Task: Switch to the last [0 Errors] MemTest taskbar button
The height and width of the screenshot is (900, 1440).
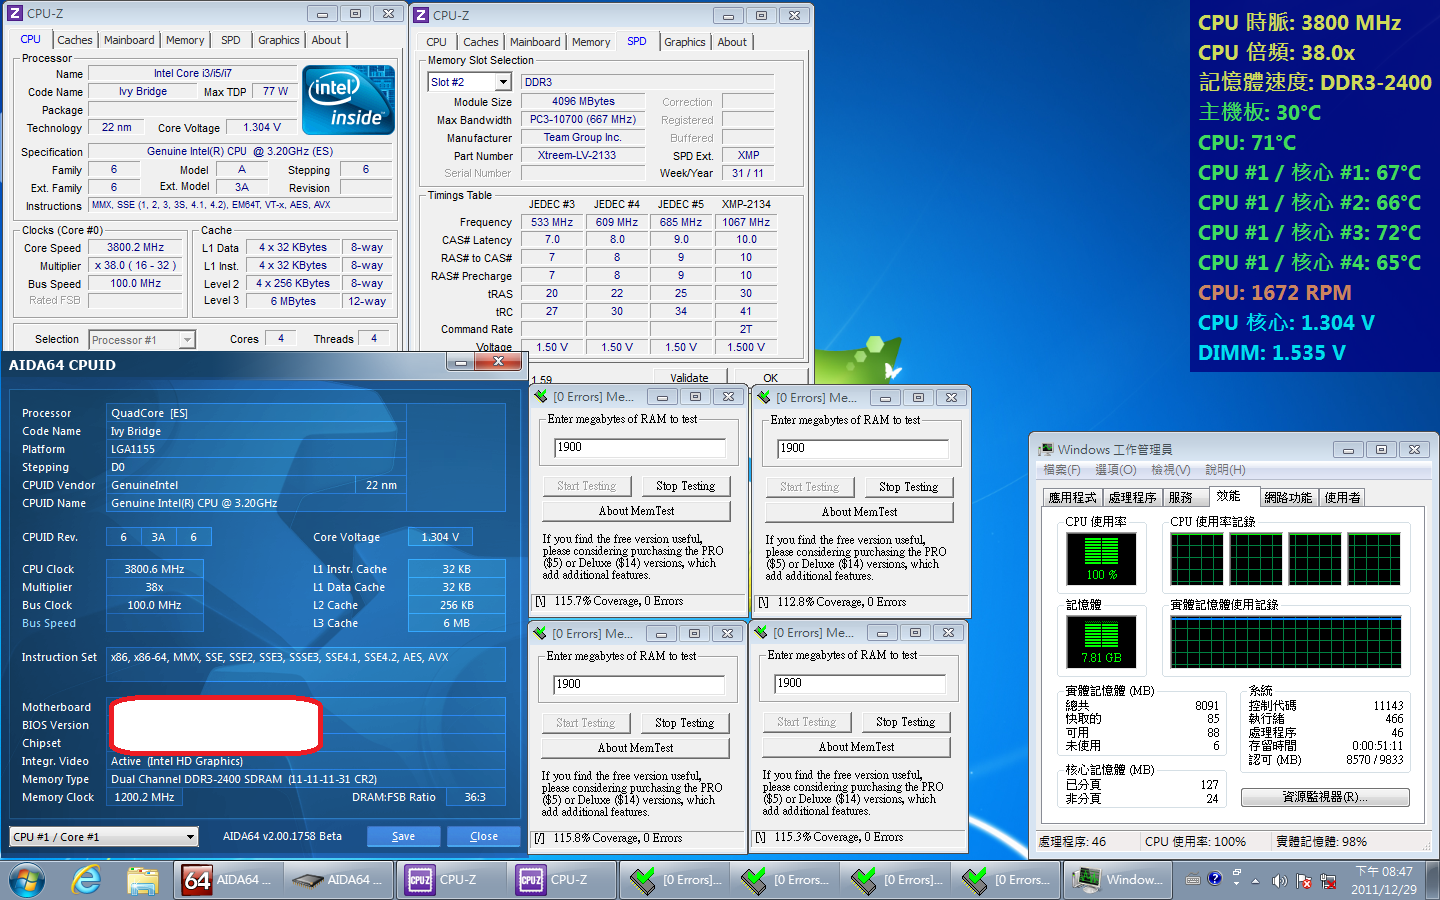Action: tap(1004, 880)
